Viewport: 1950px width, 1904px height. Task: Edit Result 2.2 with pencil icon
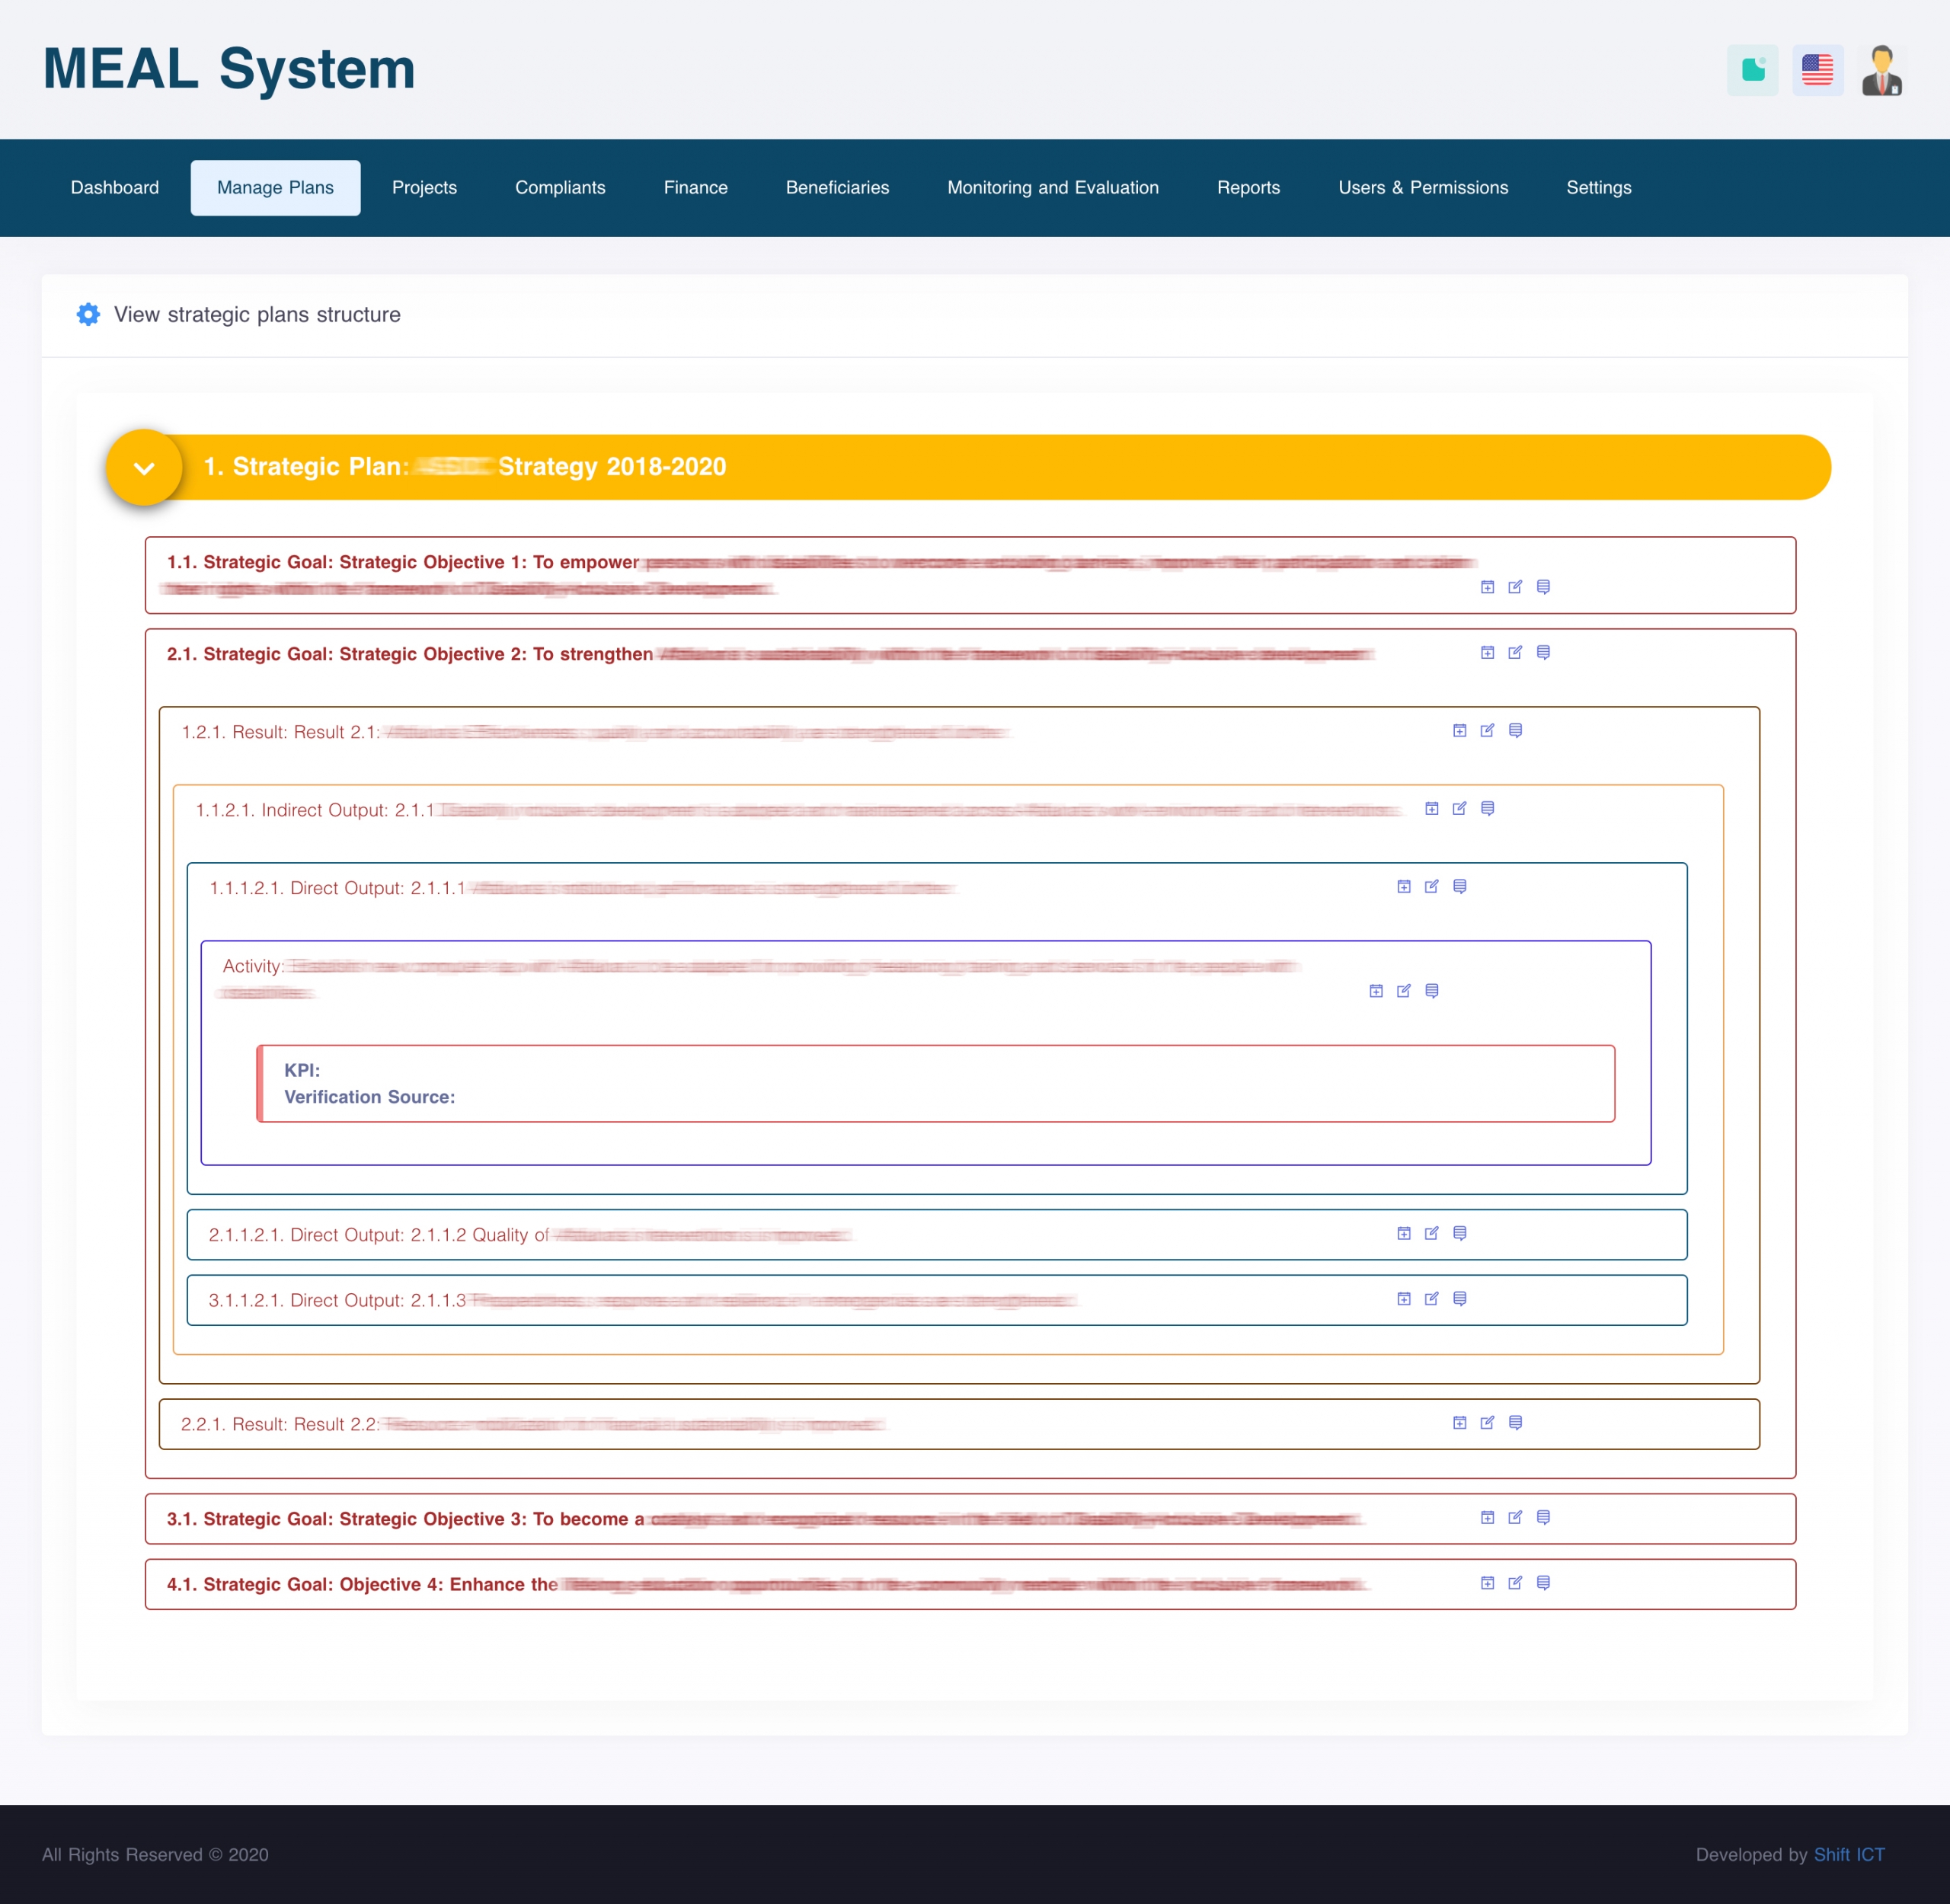click(1487, 1422)
